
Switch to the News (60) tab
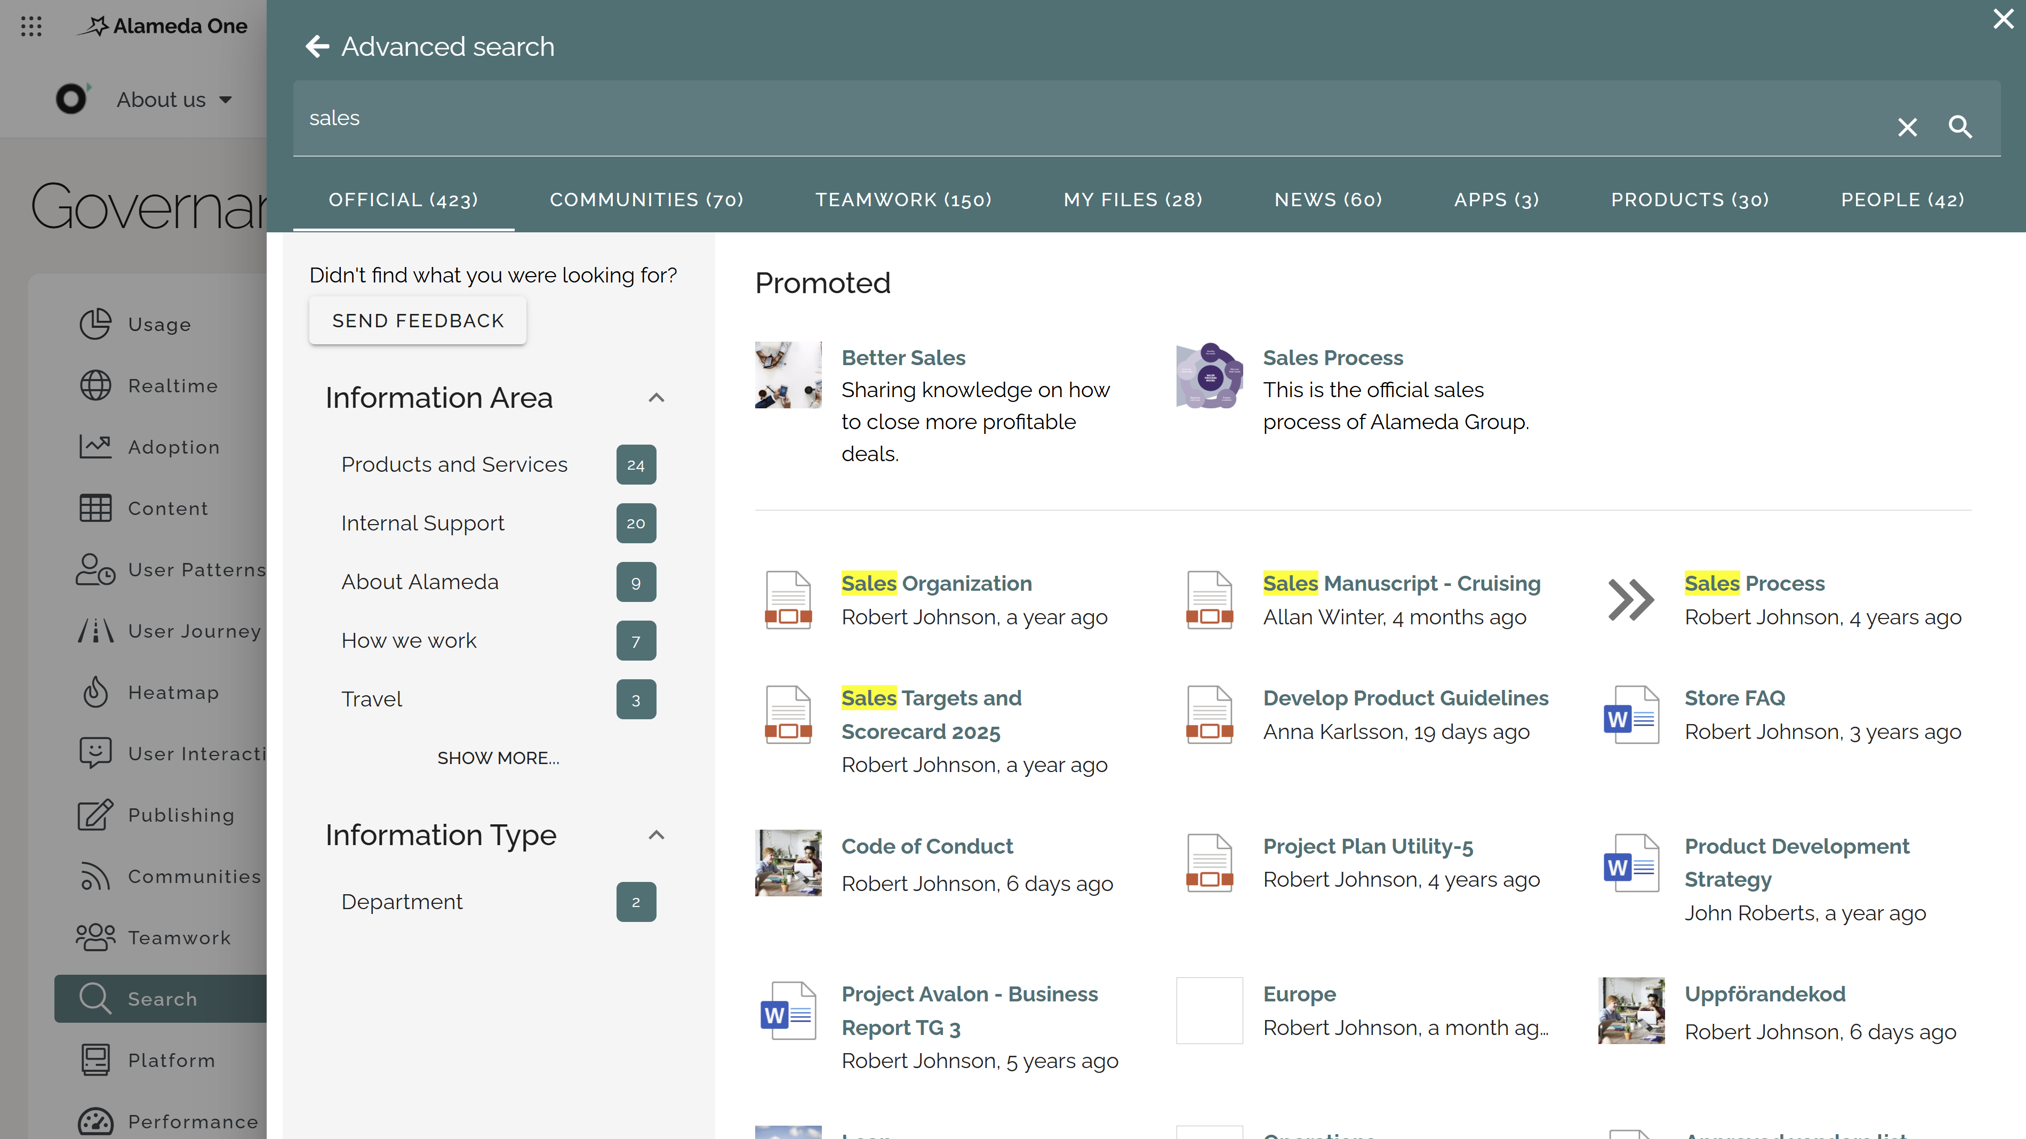pos(1328,200)
